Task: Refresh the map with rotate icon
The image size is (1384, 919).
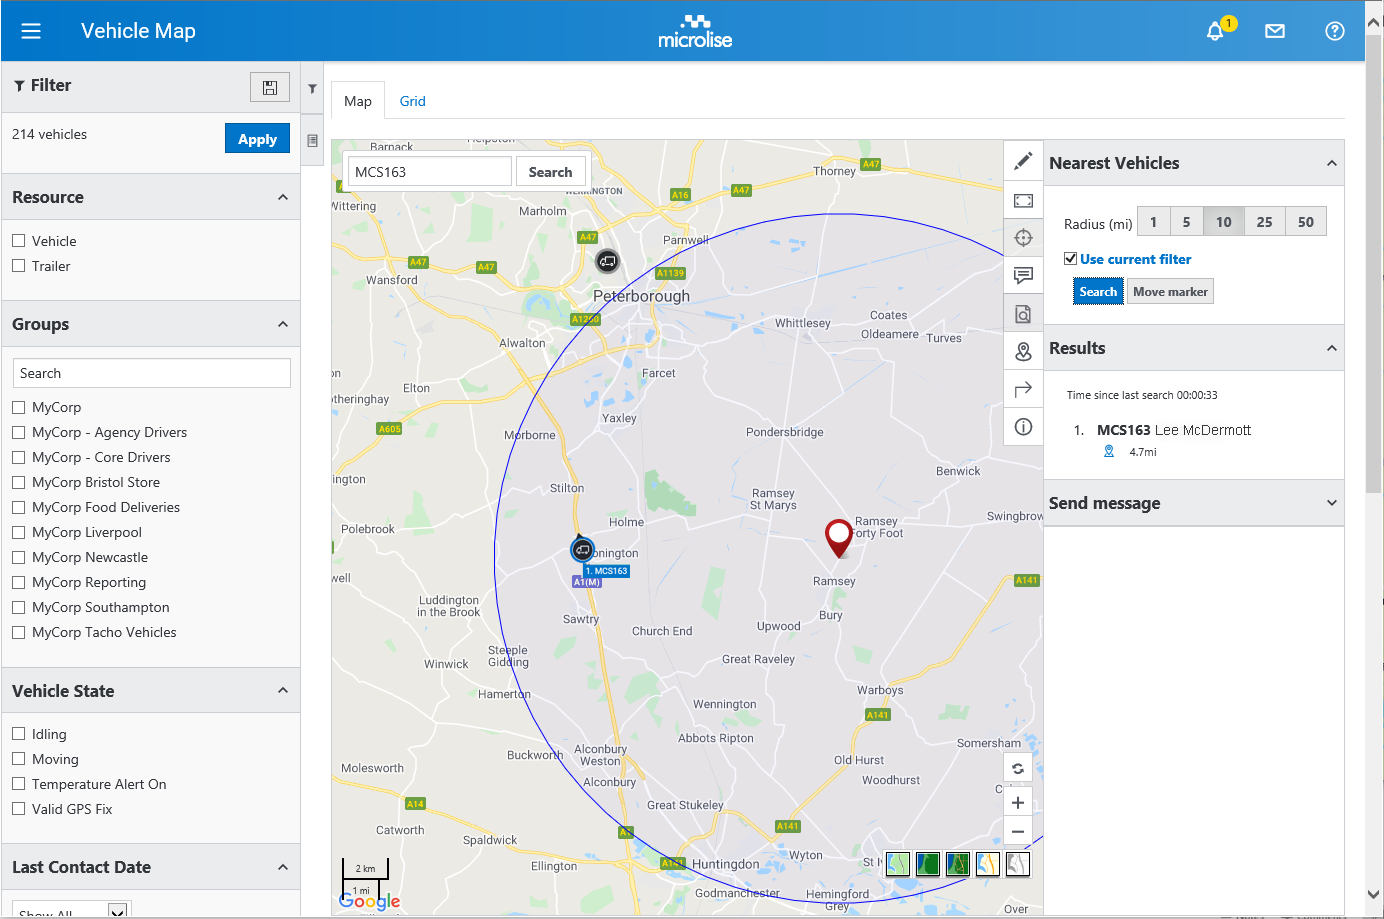Action: tap(1018, 768)
